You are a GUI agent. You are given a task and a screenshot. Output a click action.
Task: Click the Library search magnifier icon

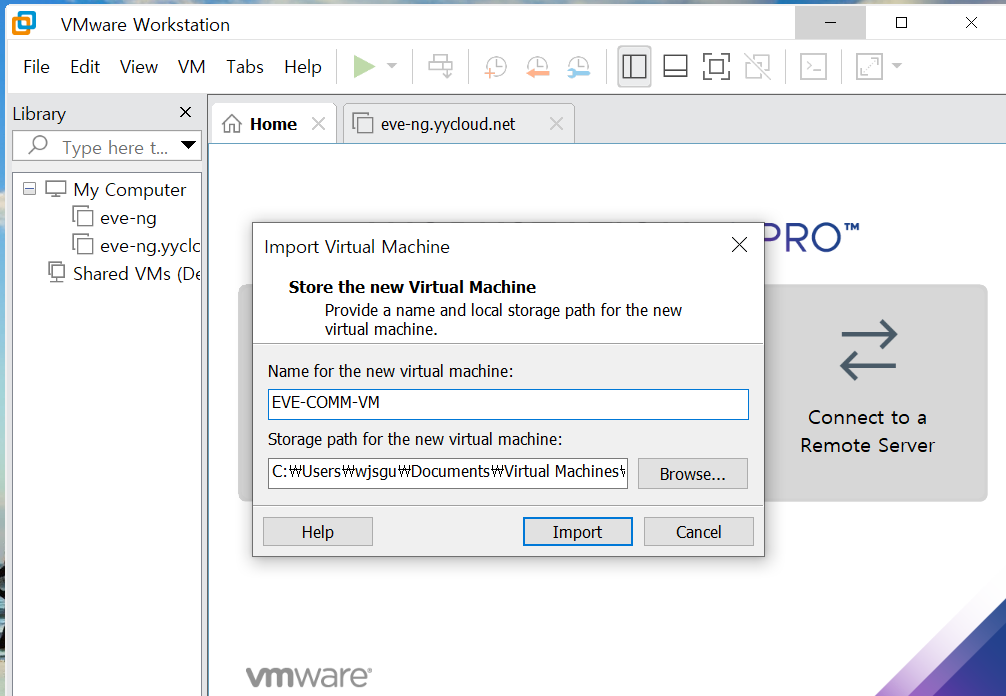(x=38, y=145)
